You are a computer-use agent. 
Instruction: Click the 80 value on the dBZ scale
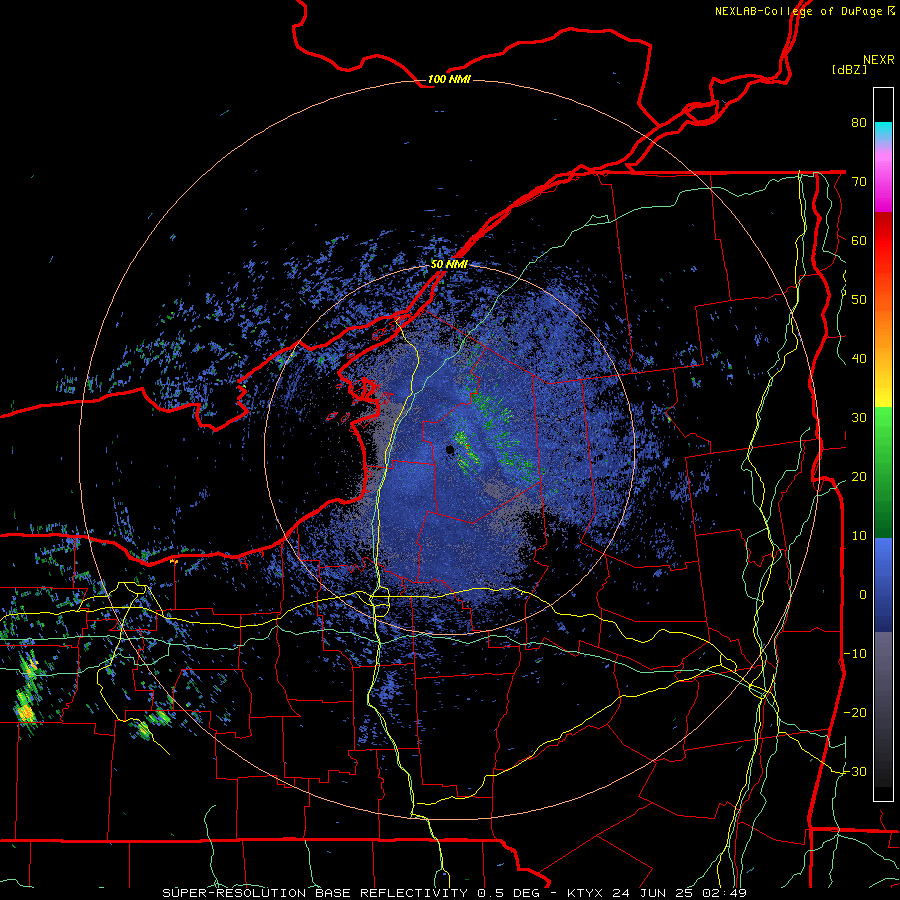tap(859, 123)
